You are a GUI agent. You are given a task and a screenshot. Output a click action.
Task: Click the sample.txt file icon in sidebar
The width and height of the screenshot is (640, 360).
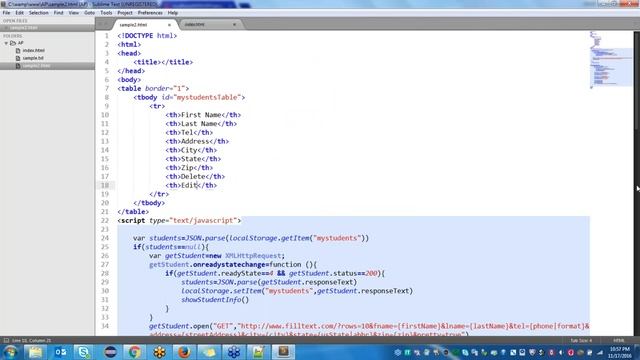pyautogui.click(x=18, y=58)
